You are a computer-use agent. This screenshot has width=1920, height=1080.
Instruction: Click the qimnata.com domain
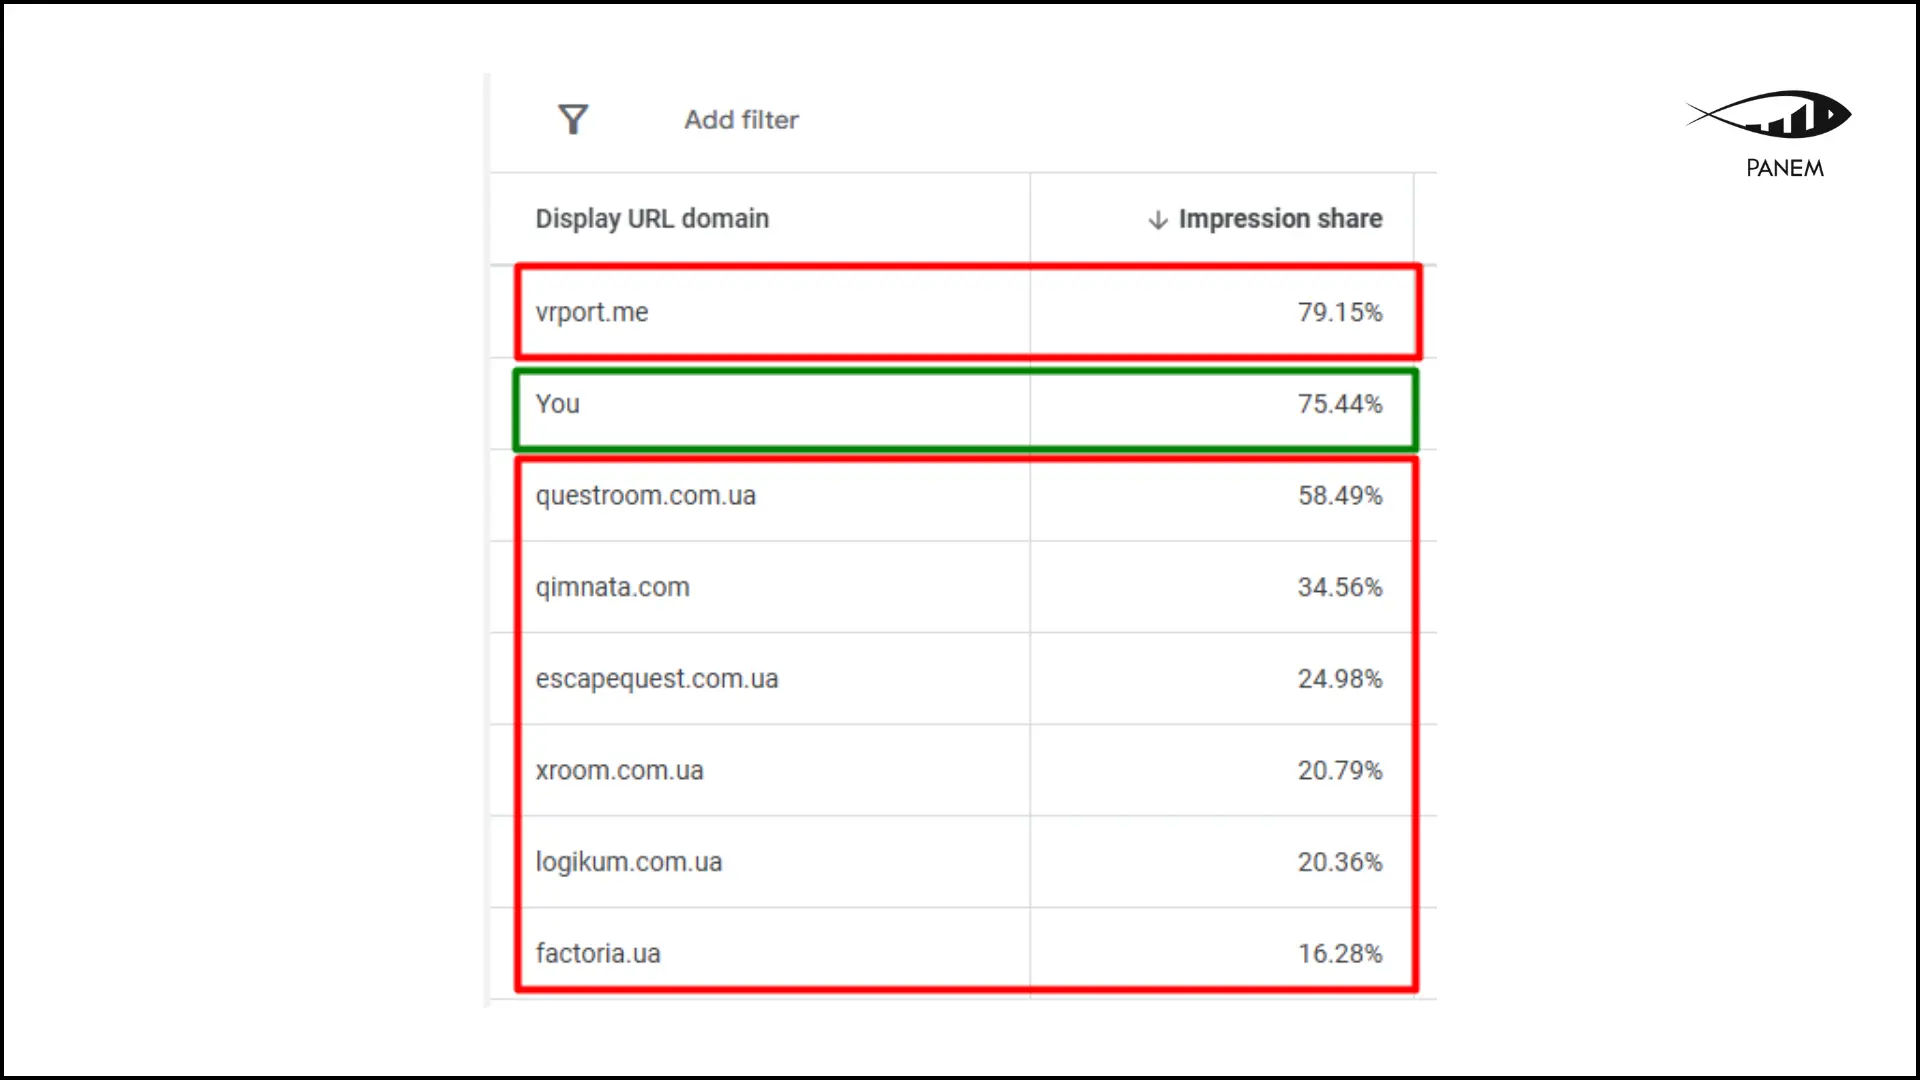[613, 587]
